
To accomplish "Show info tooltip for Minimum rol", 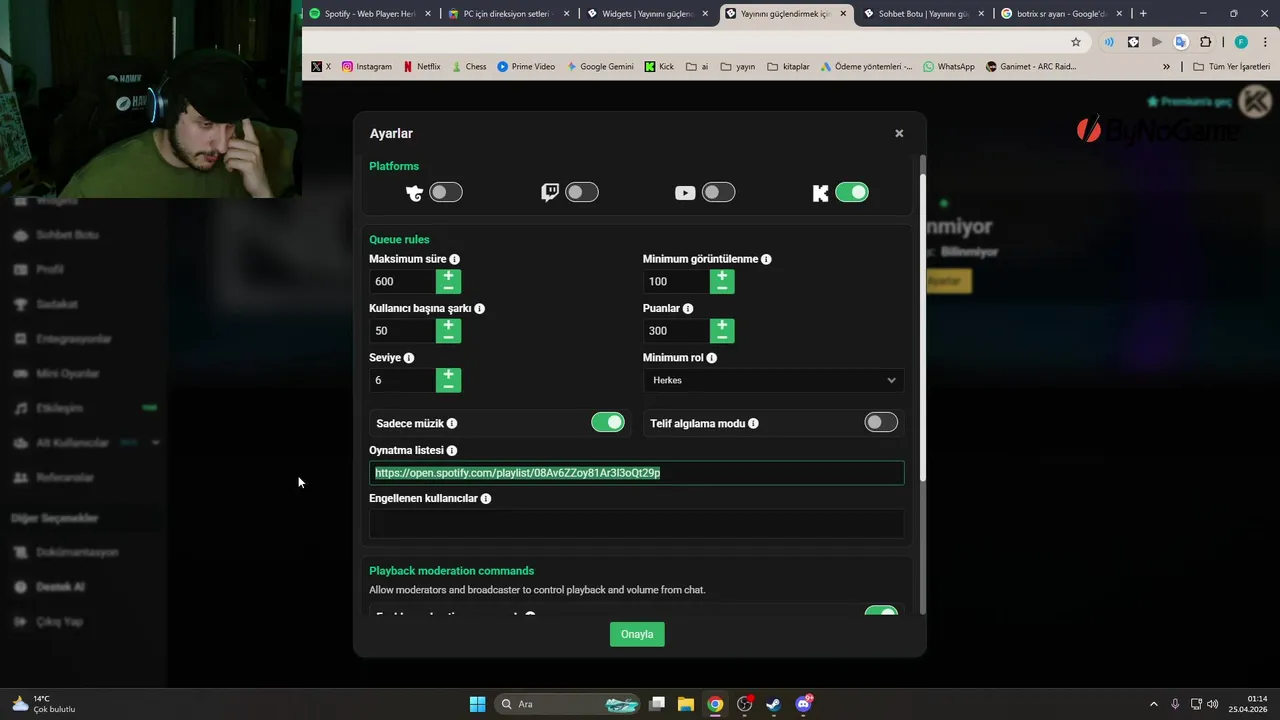I will [712, 358].
